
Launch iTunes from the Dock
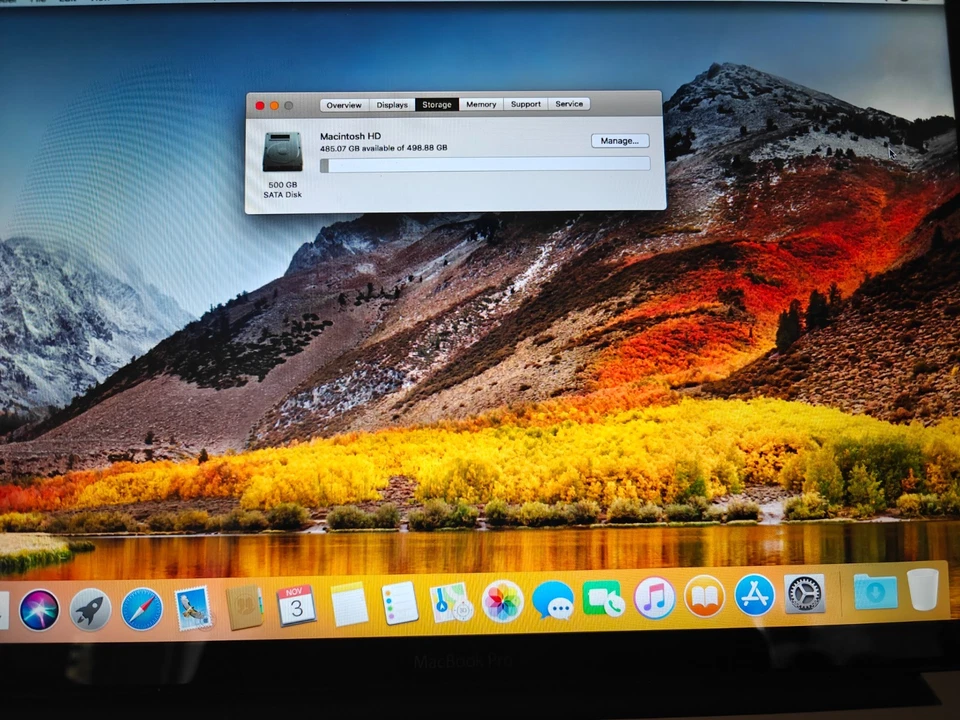[655, 599]
